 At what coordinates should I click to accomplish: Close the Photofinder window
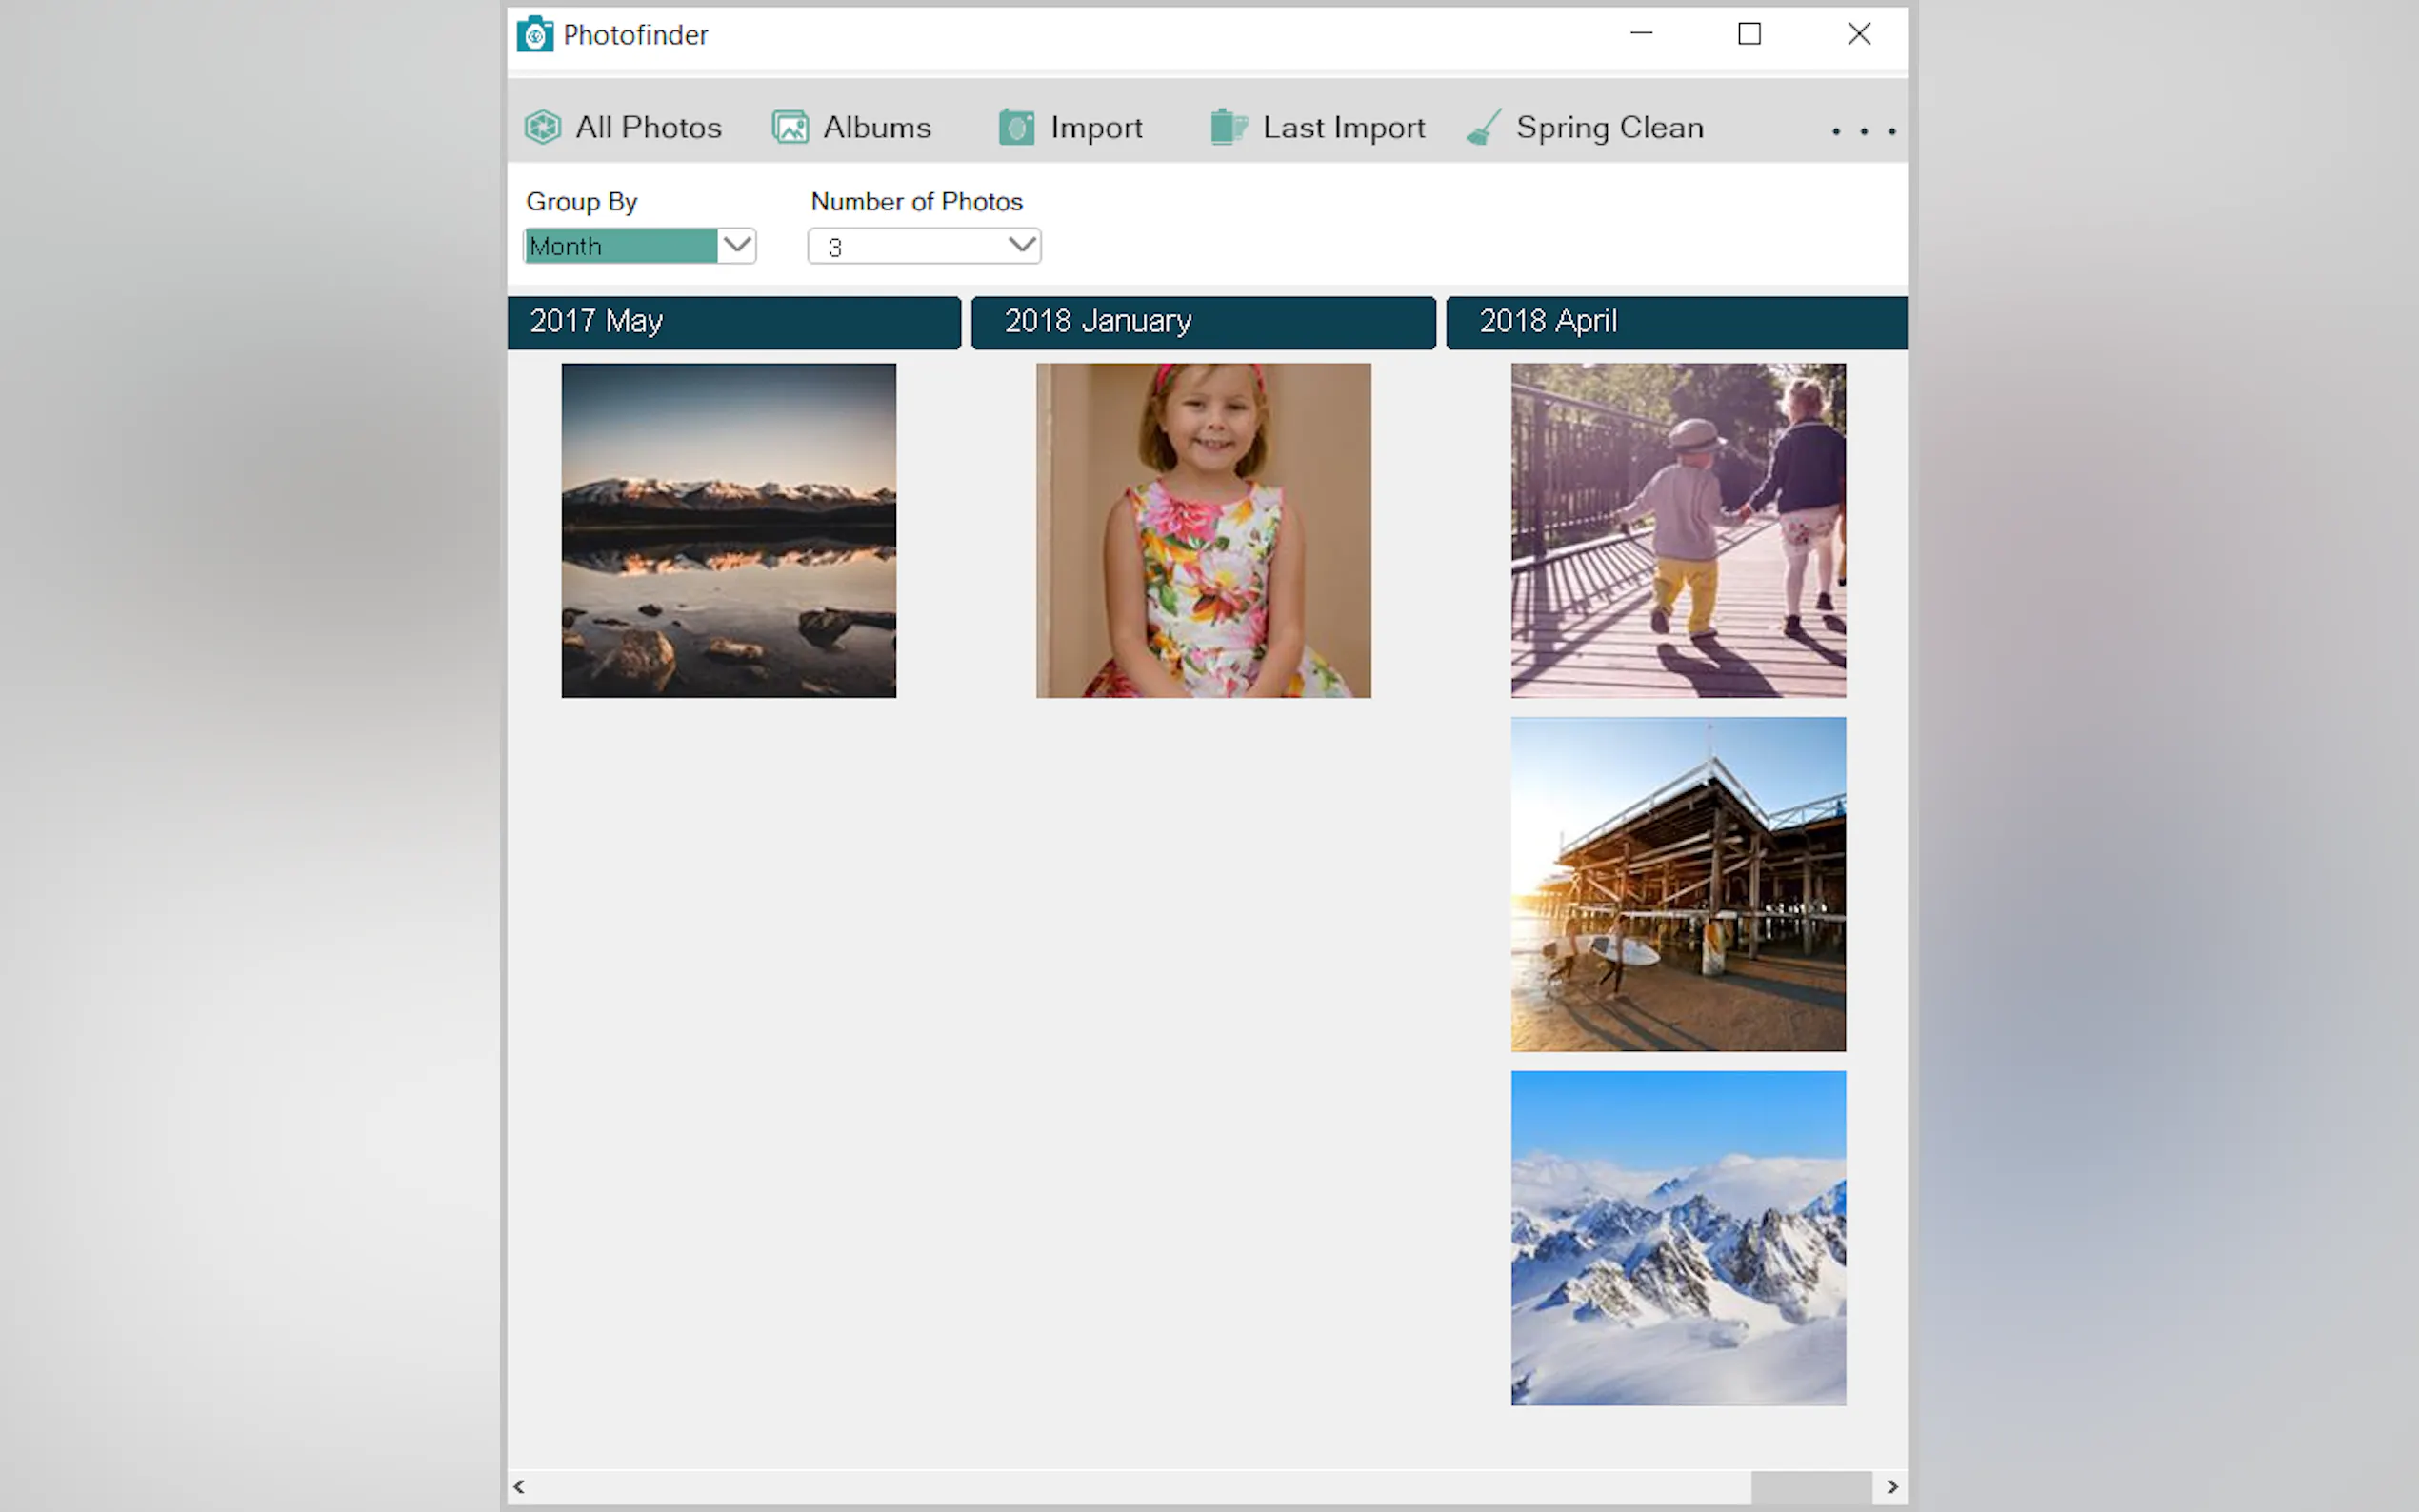(1859, 34)
